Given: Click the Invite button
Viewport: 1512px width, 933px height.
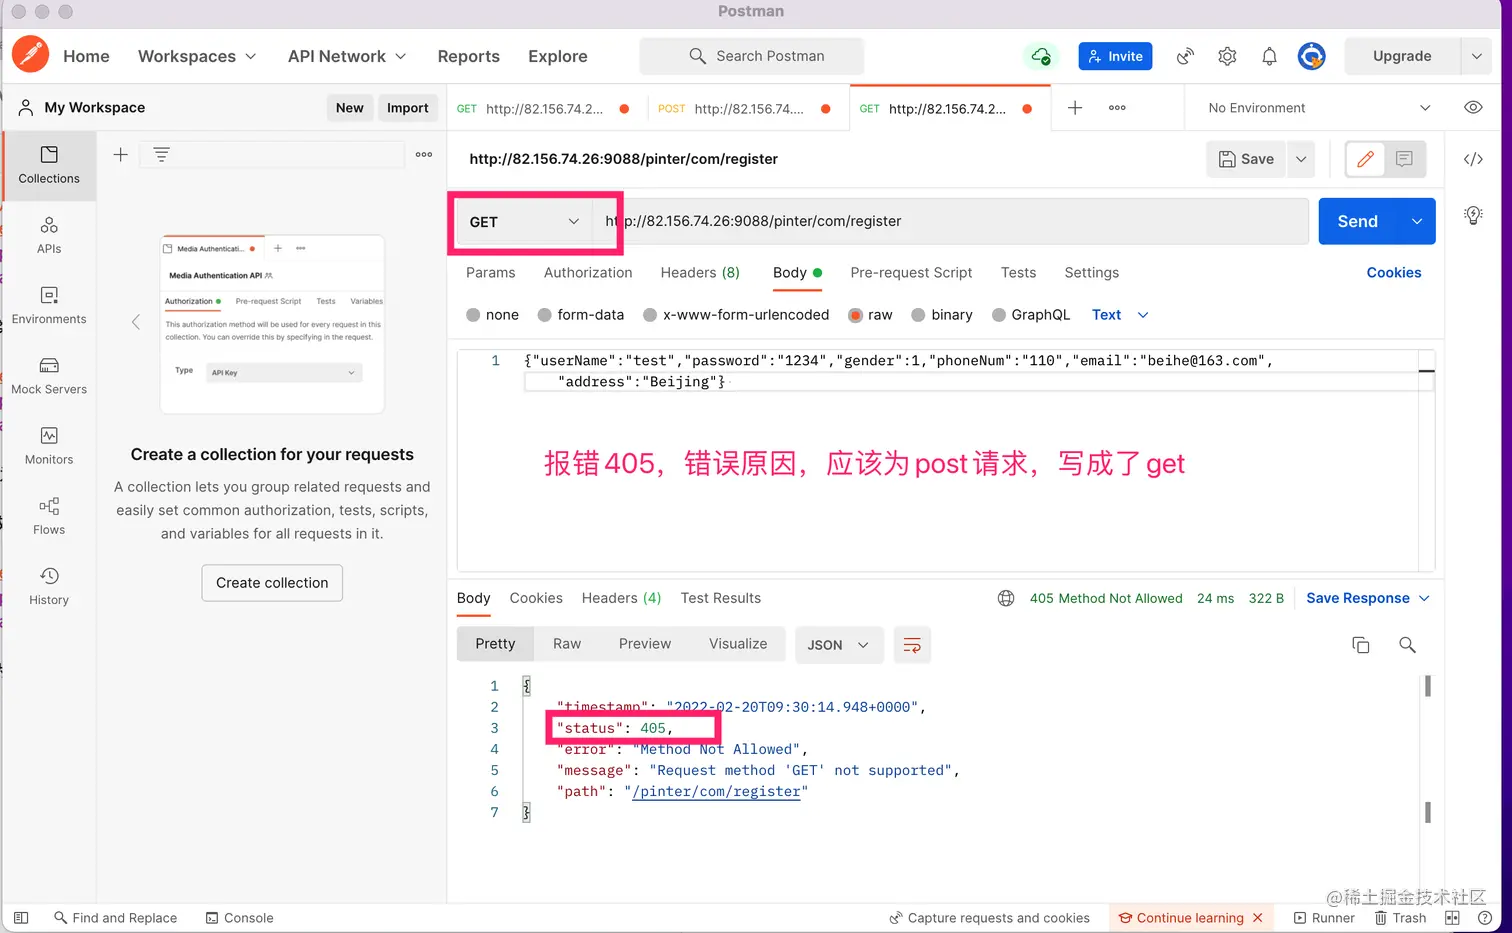Looking at the screenshot, I should (x=1115, y=56).
